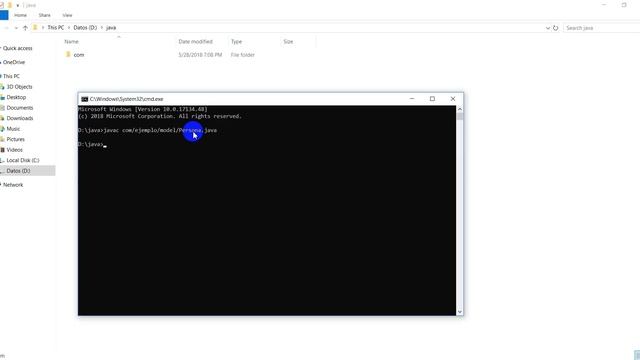
Task: Open Quick access in navigation pane
Action: [x=18, y=48]
